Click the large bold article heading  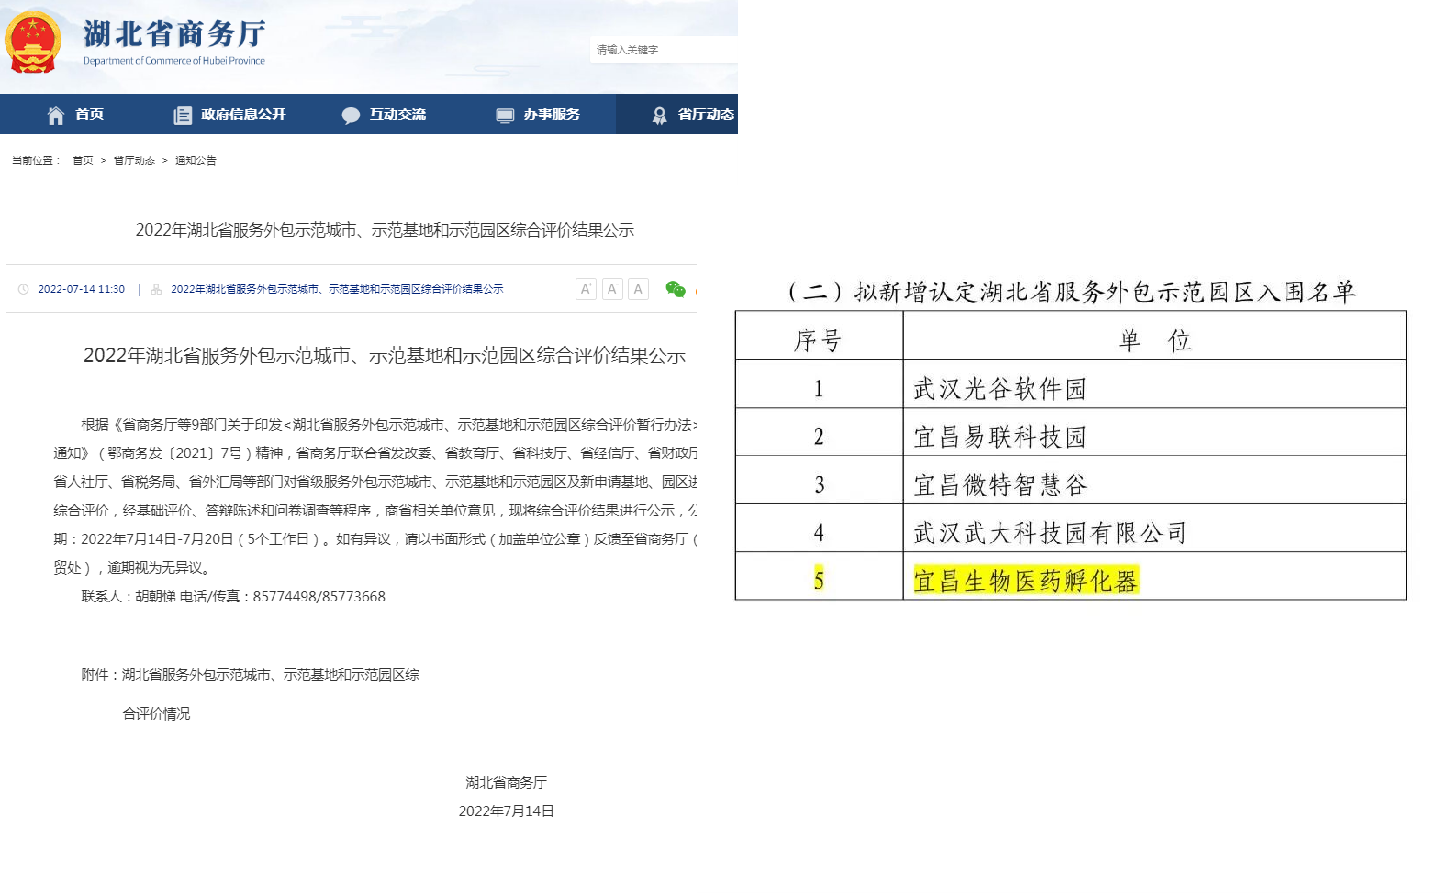385,355
